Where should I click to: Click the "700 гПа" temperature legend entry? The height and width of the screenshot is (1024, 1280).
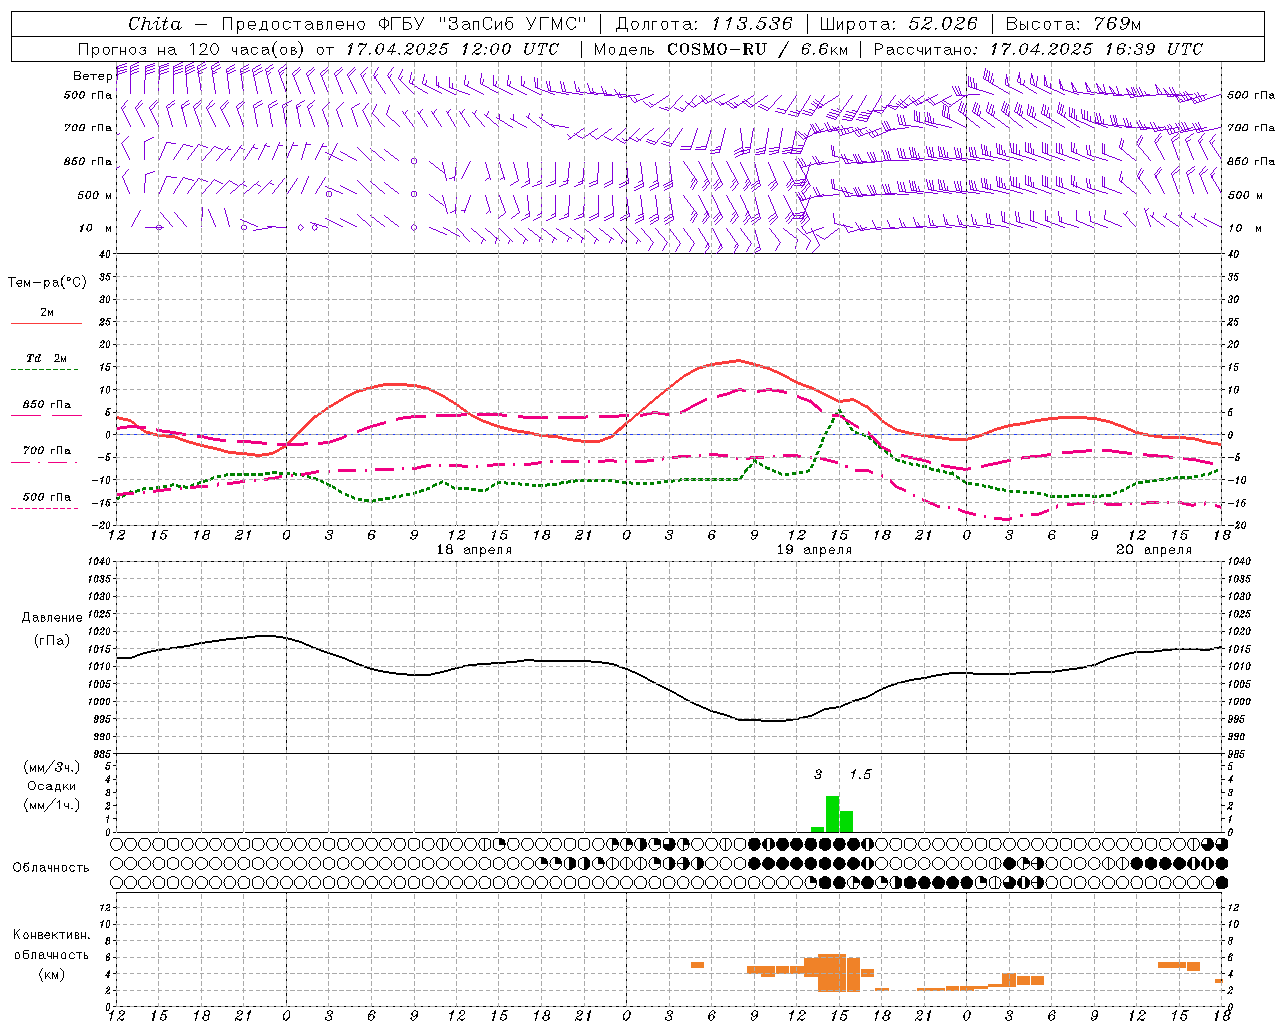47,451
